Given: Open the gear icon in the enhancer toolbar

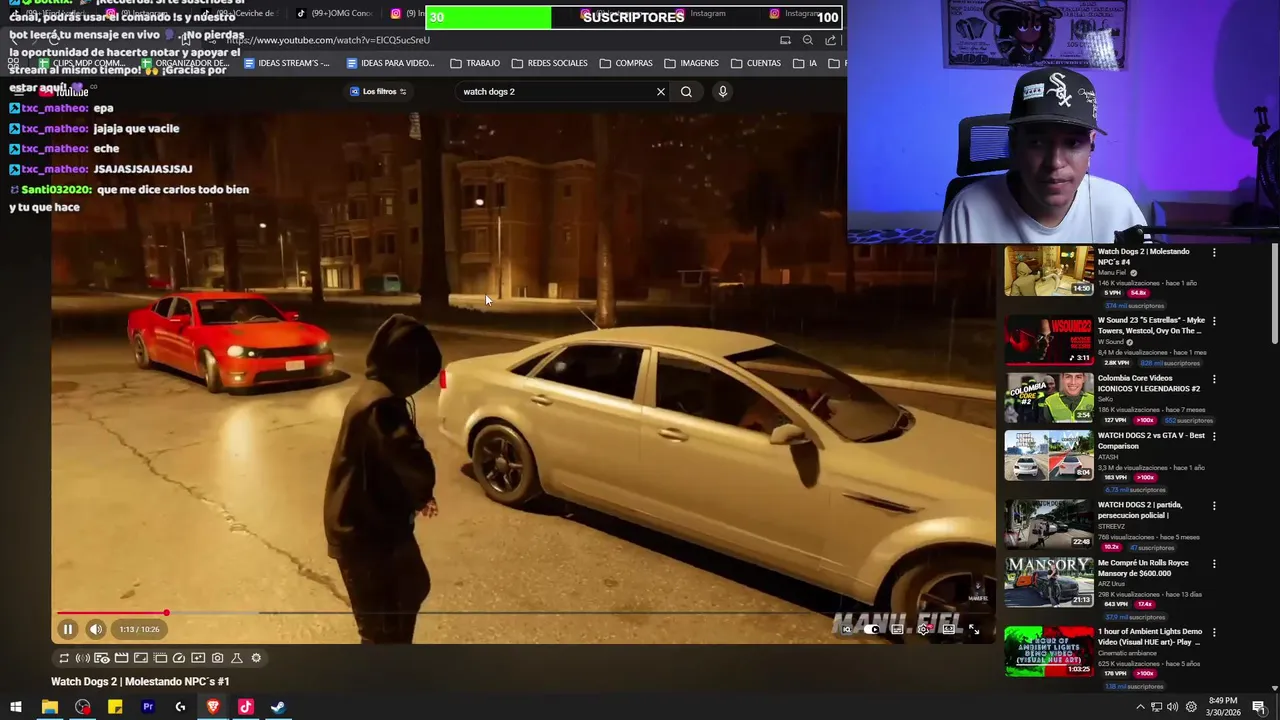Looking at the screenshot, I should tap(256, 658).
